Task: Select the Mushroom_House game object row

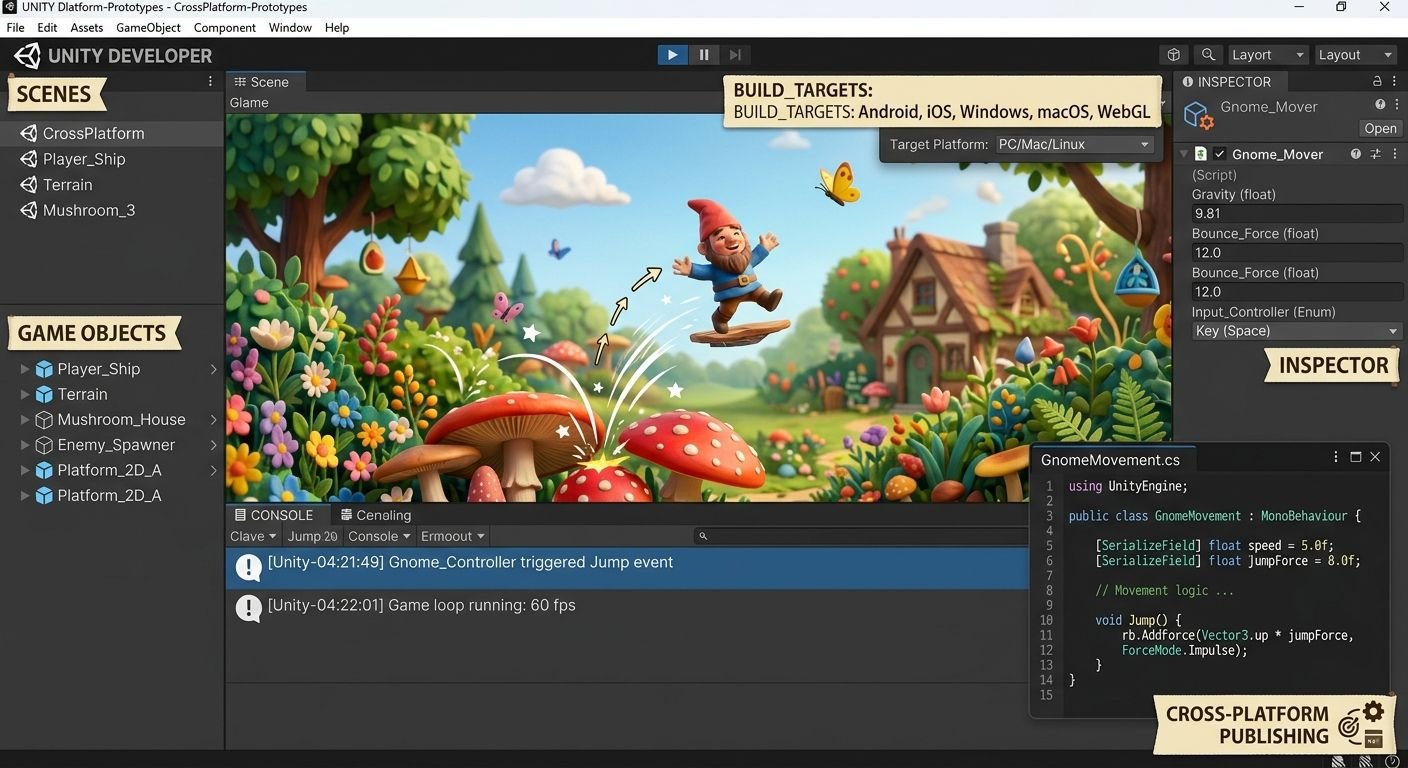Action: coord(112,420)
